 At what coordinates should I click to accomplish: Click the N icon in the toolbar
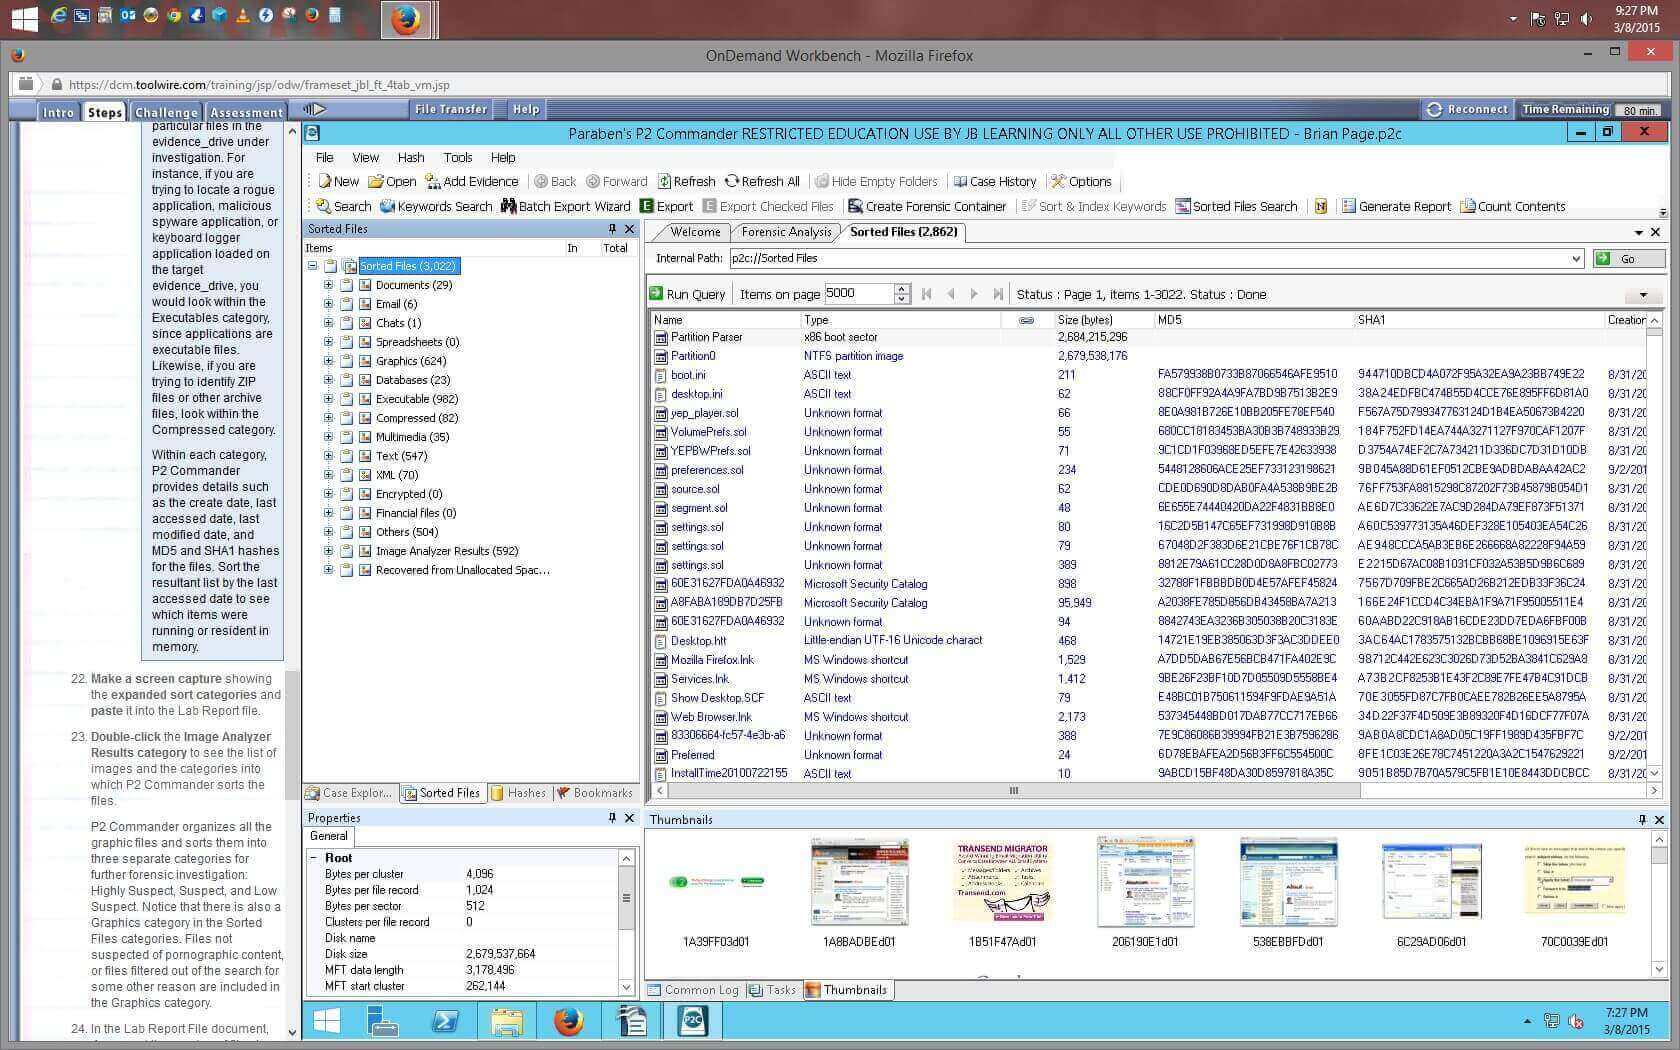[1320, 206]
